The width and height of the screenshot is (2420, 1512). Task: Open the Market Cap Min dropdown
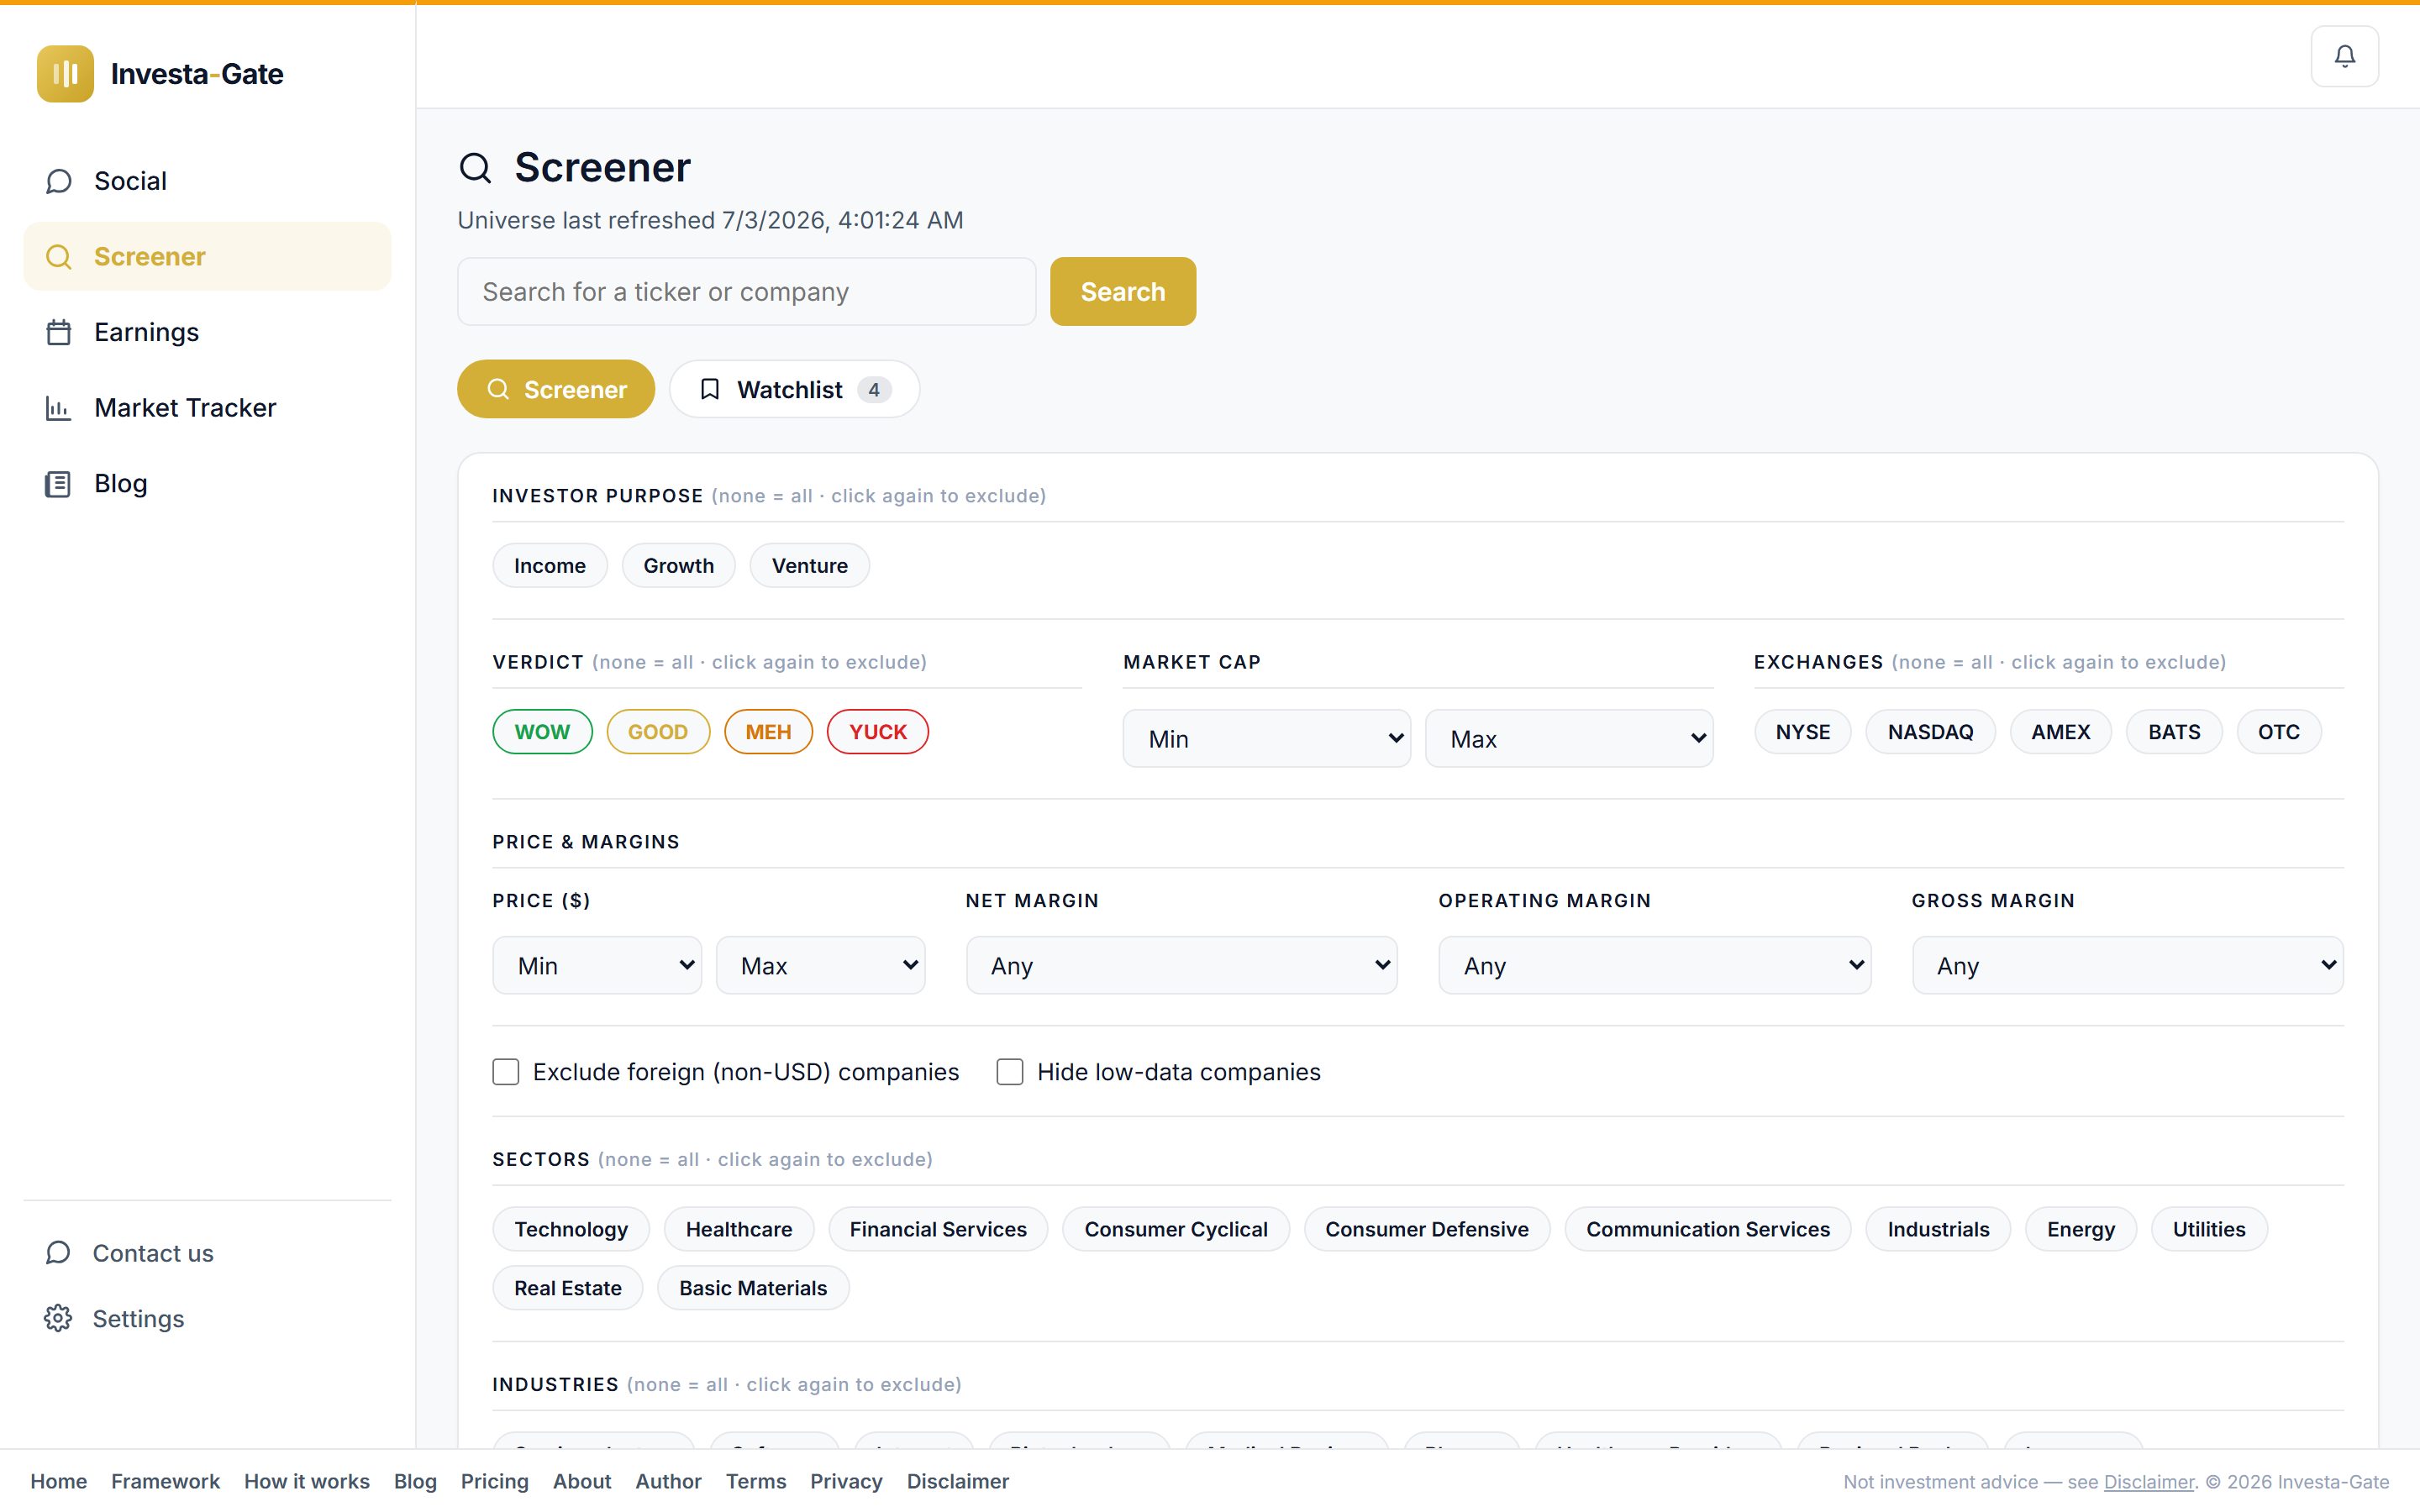click(x=1267, y=739)
